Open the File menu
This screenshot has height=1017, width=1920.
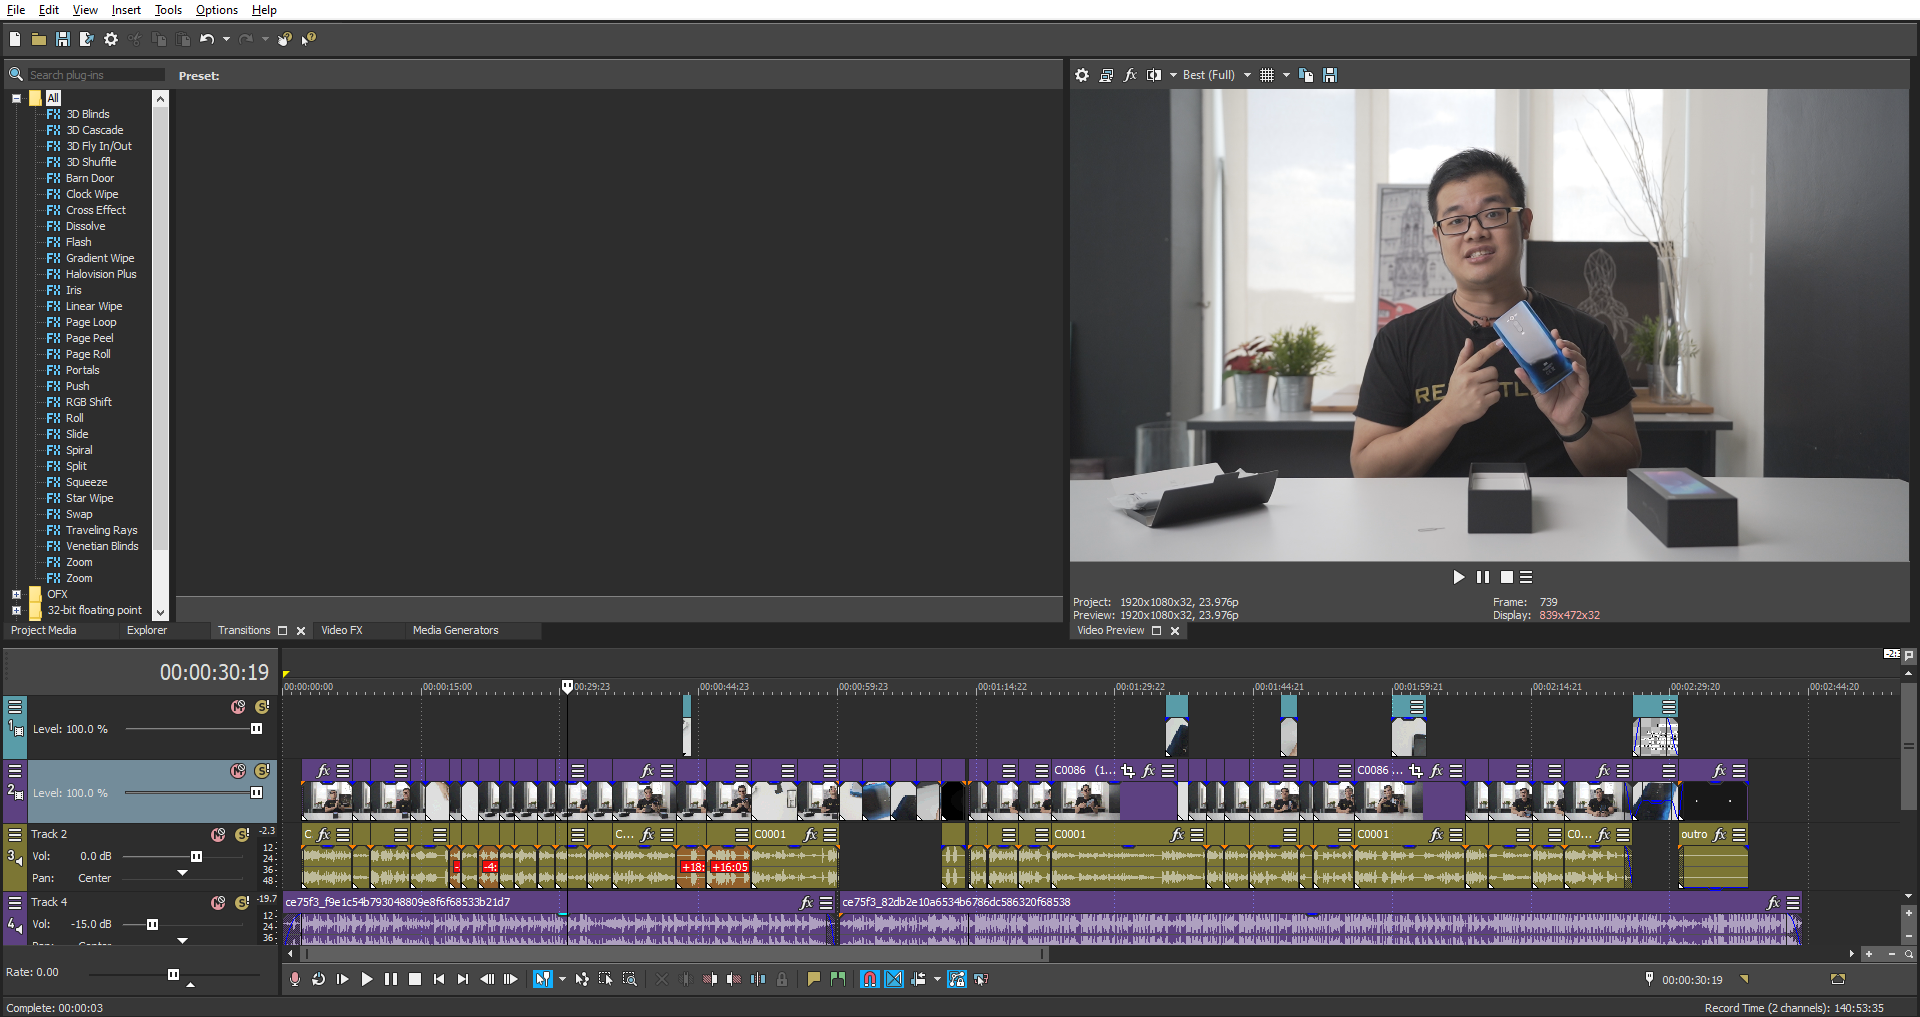click(x=16, y=10)
